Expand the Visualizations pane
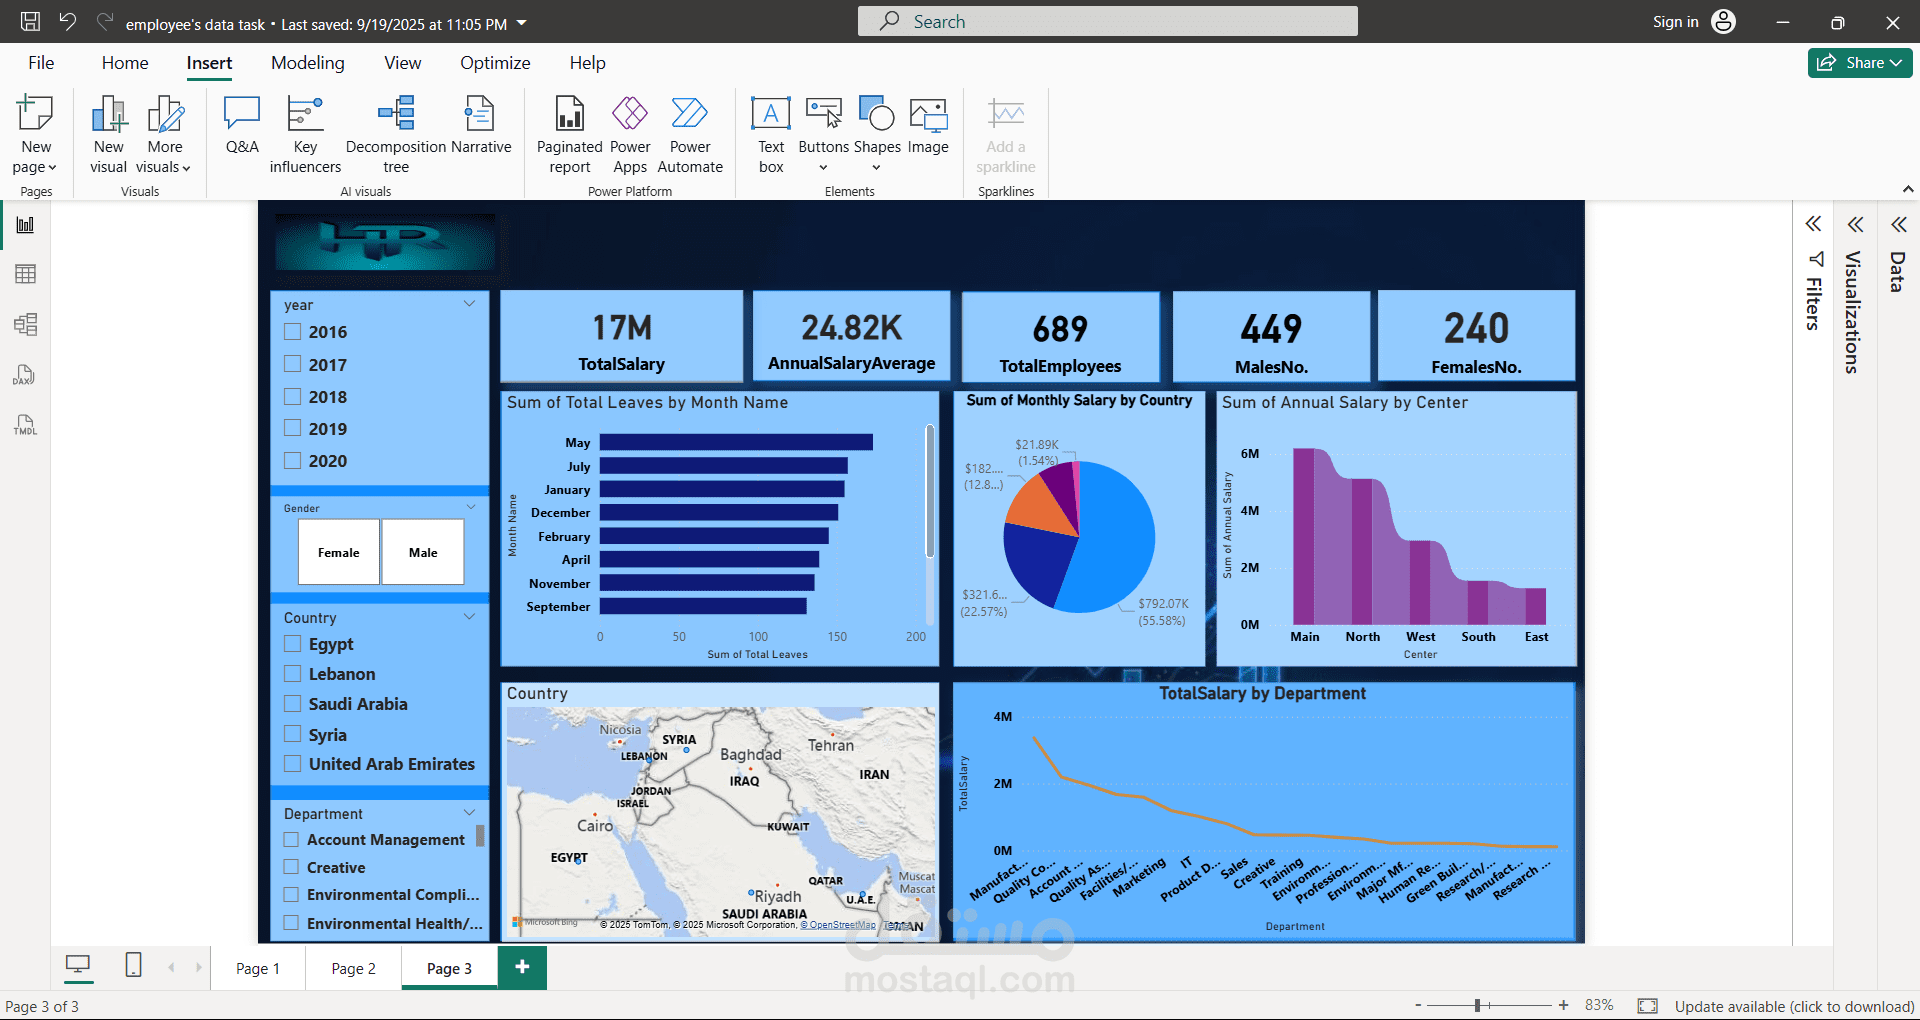 [1855, 224]
